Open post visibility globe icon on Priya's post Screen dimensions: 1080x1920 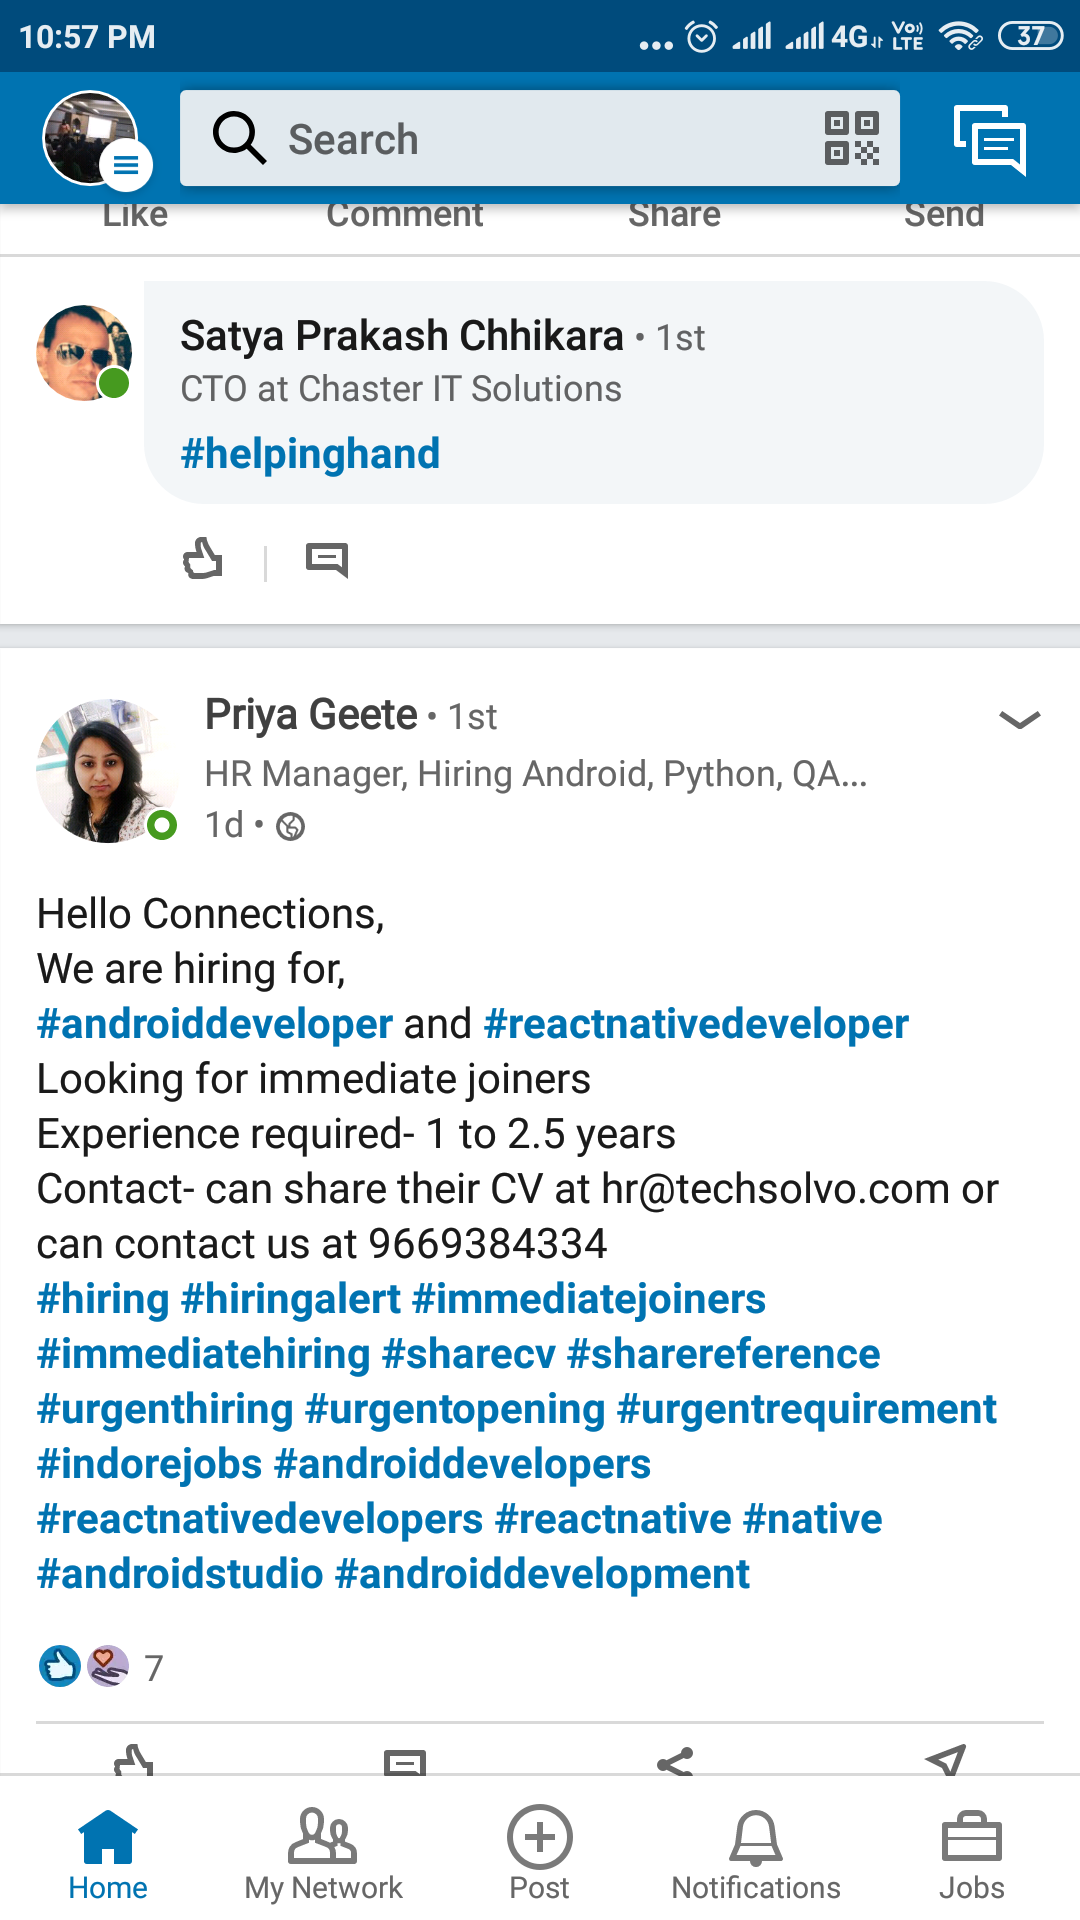point(291,827)
